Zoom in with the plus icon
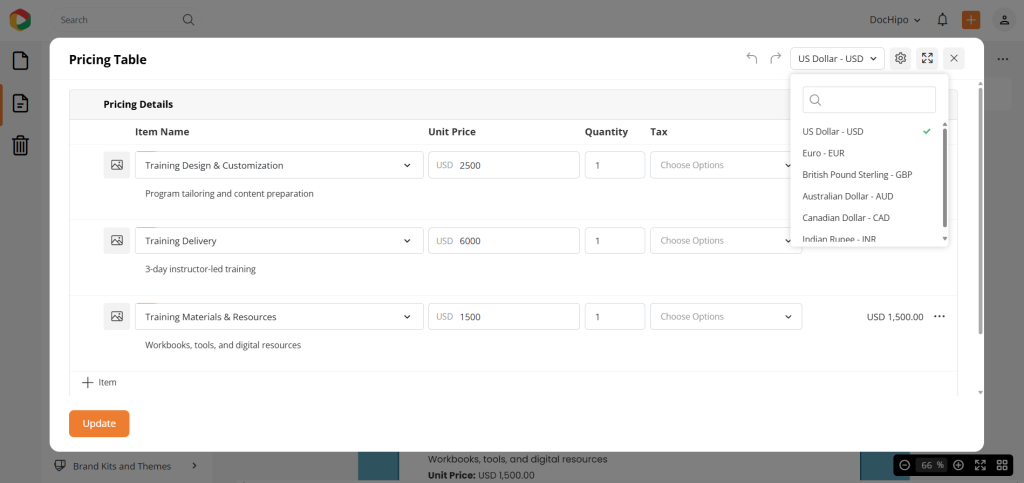The image size is (1024, 483). pyautogui.click(x=959, y=465)
